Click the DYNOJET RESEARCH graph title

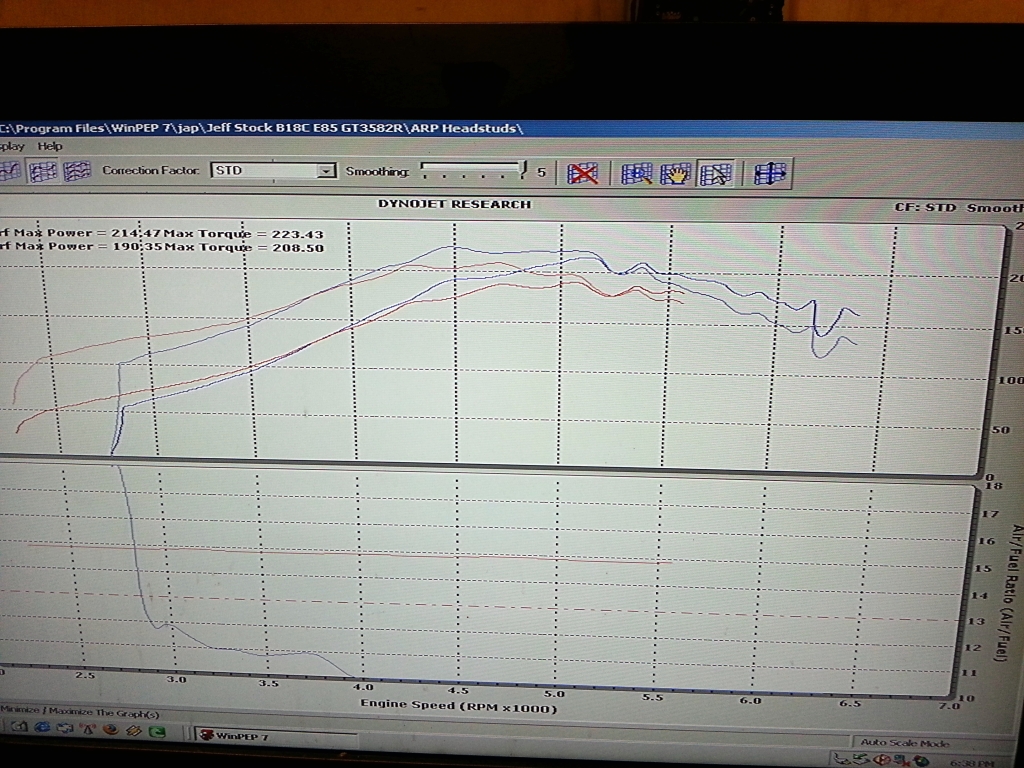coord(455,204)
